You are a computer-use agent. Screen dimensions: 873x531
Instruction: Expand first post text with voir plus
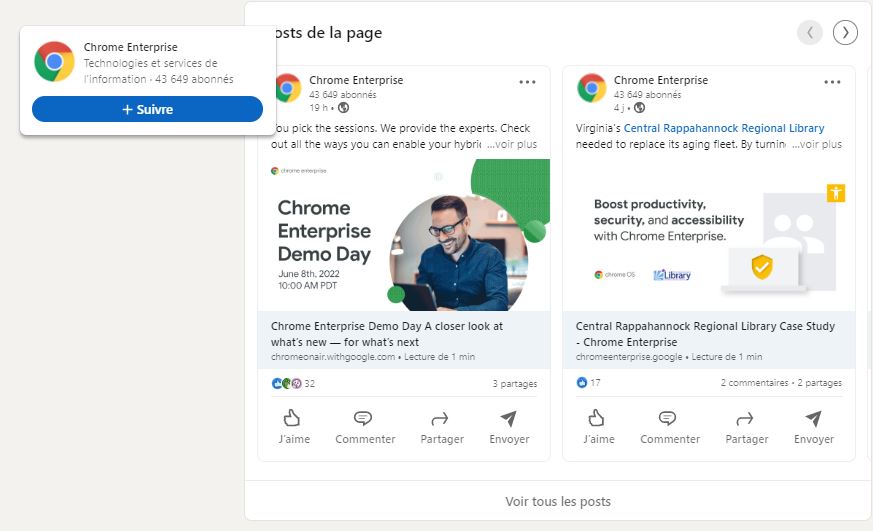(512, 144)
